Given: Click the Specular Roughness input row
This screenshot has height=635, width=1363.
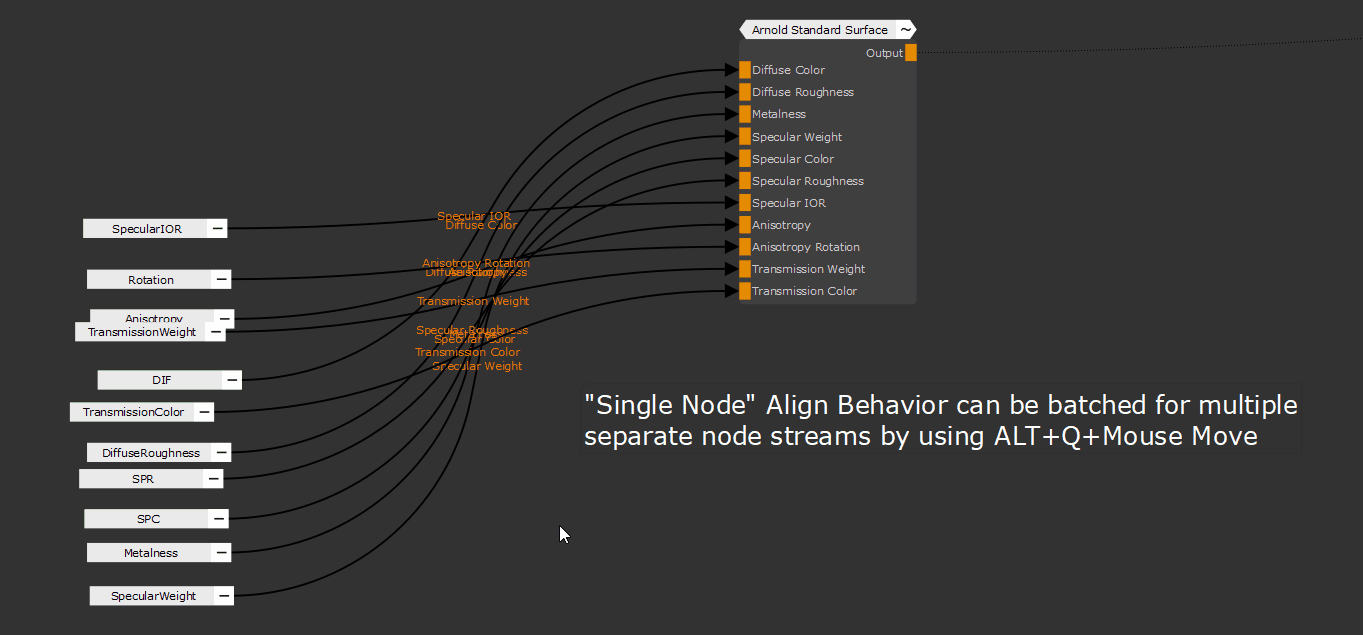Looking at the screenshot, I should (807, 181).
